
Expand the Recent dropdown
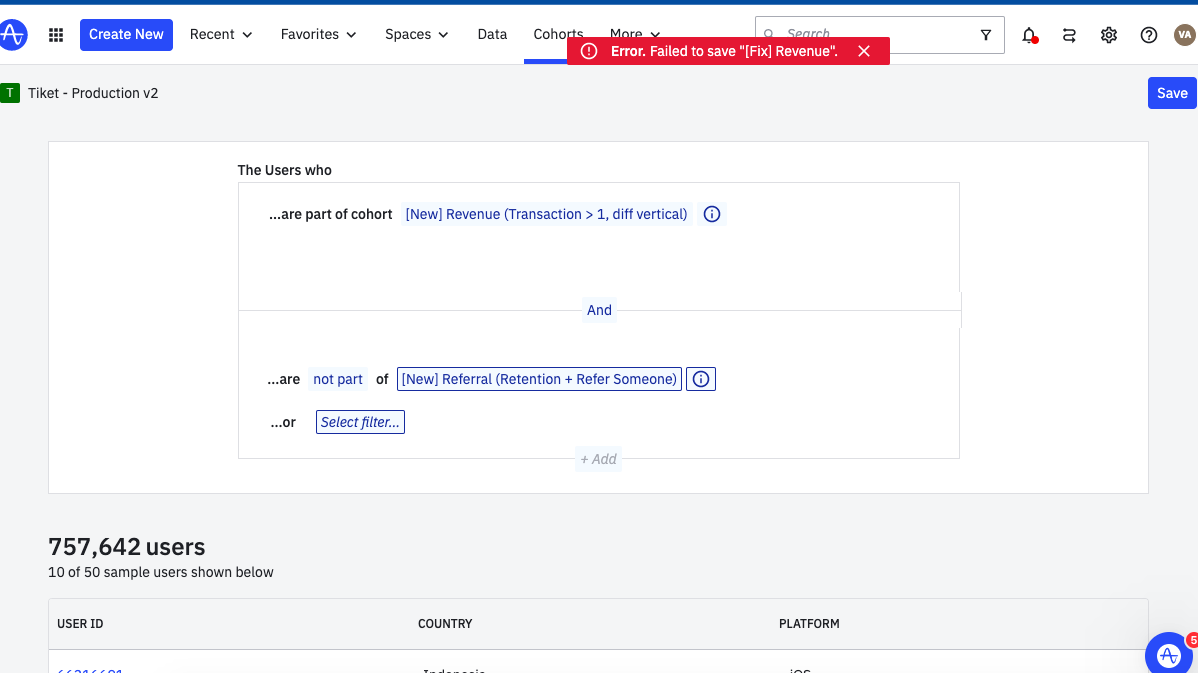pos(221,34)
